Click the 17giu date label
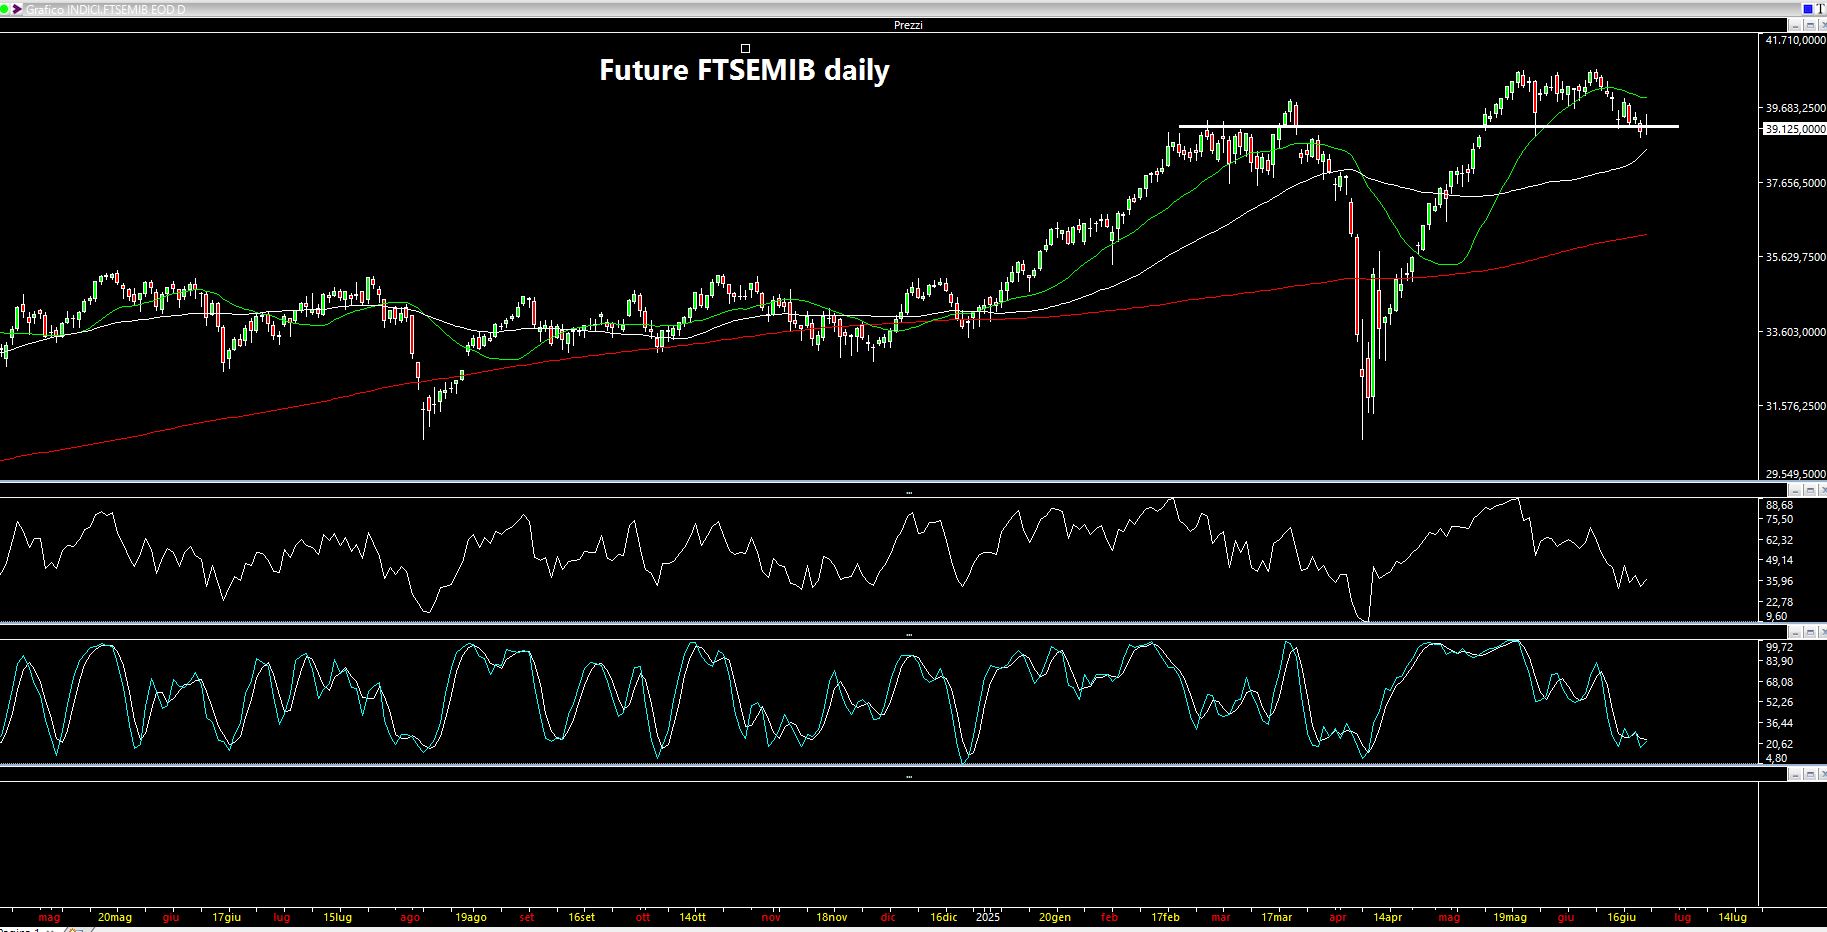The height and width of the screenshot is (932, 1827). 227,917
